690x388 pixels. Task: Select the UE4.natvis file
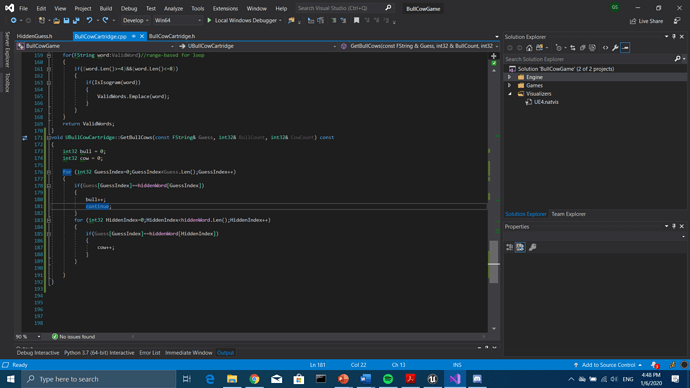(546, 102)
